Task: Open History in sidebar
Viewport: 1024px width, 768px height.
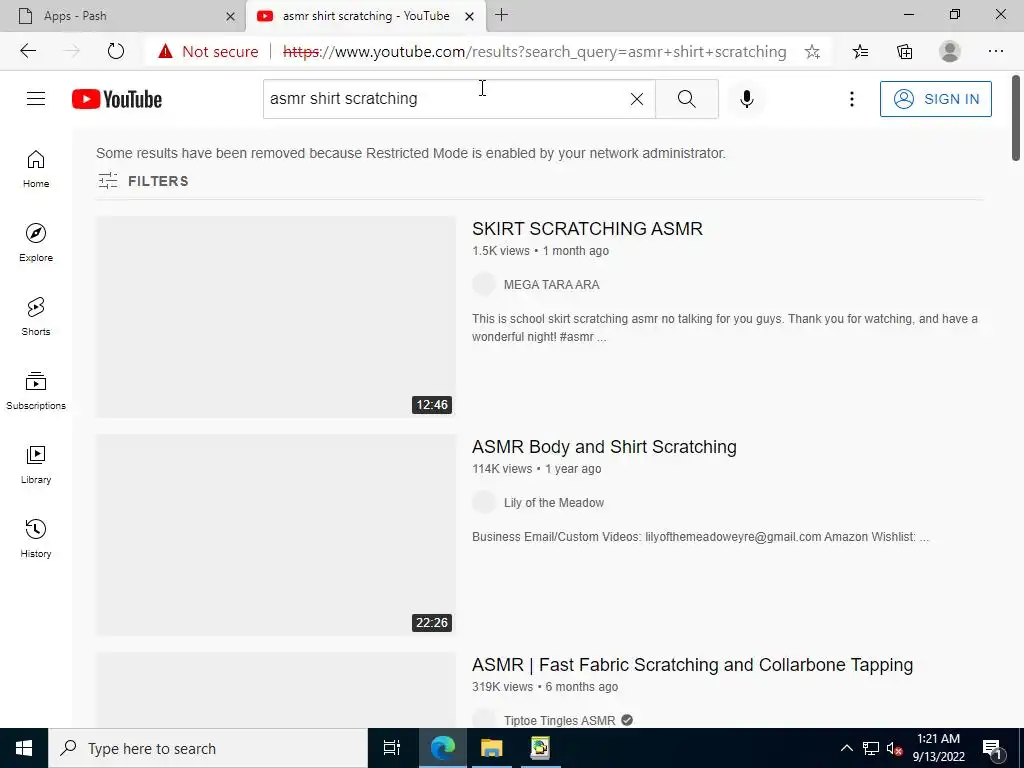Action: click(x=36, y=539)
